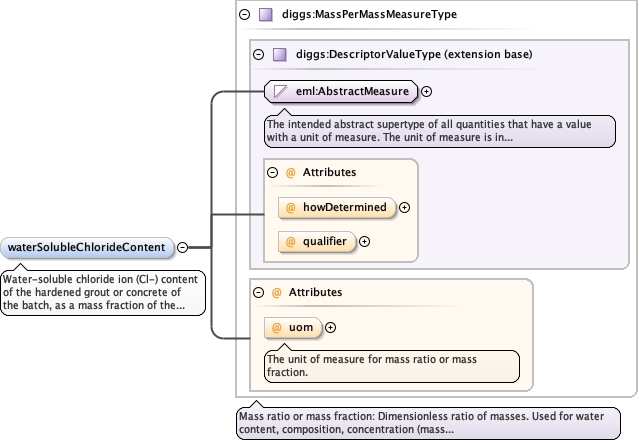639x443 pixels.
Task: Collapse the Attributes group containing uom
Action: (x=258, y=293)
